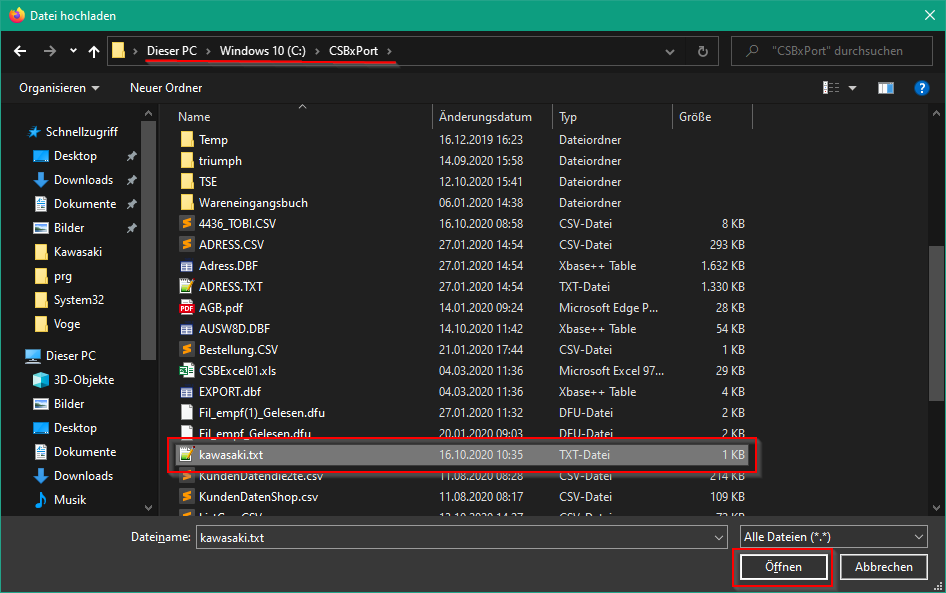The width and height of the screenshot is (946, 593).
Task: Sort by the Größe column header
Action: pos(695,117)
